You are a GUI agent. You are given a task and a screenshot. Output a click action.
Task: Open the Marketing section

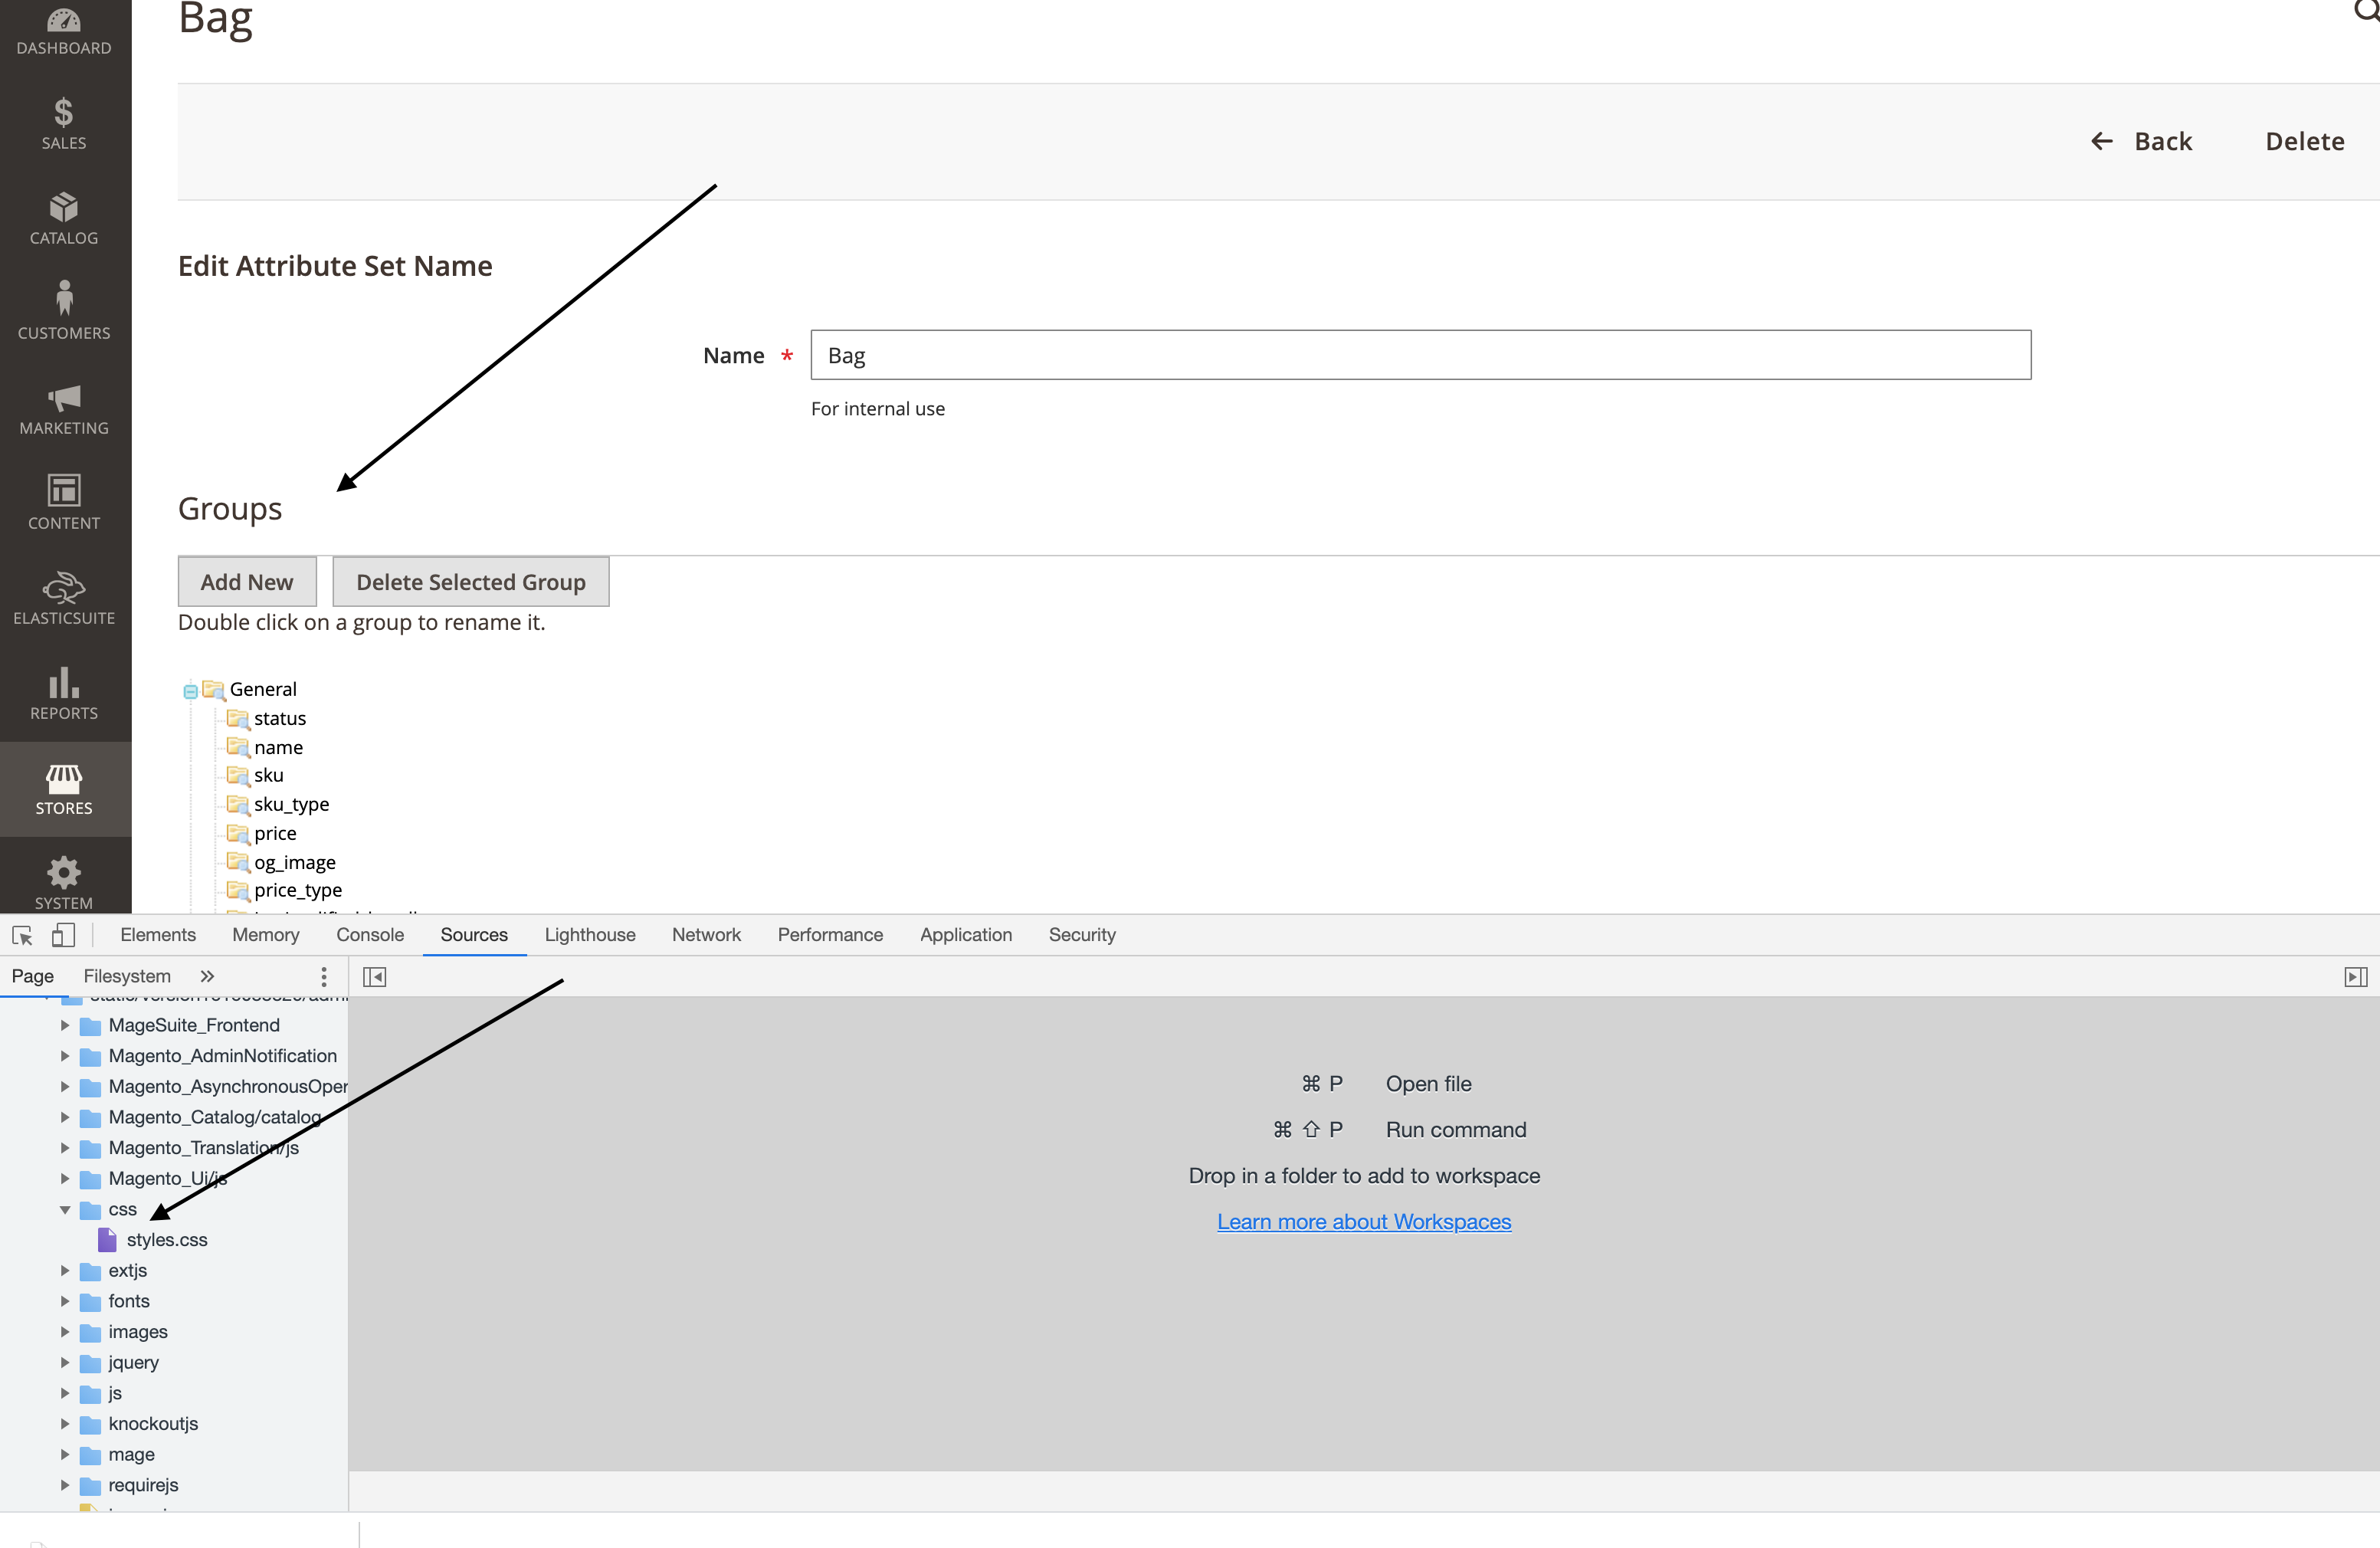pos(64,408)
